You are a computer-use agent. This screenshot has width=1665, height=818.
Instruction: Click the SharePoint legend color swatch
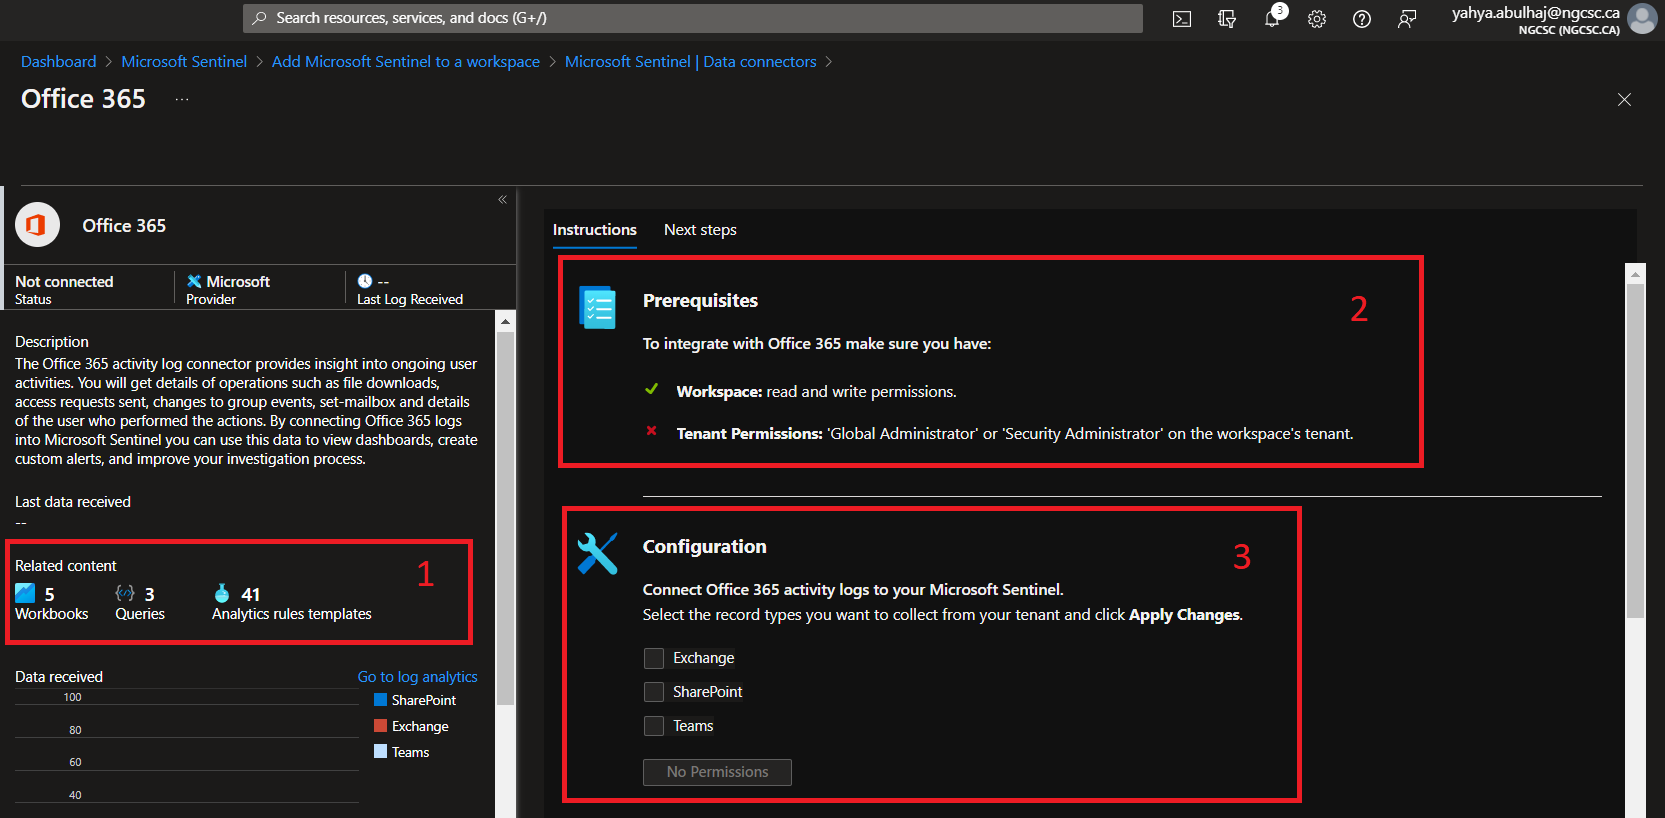coord(380,700)
